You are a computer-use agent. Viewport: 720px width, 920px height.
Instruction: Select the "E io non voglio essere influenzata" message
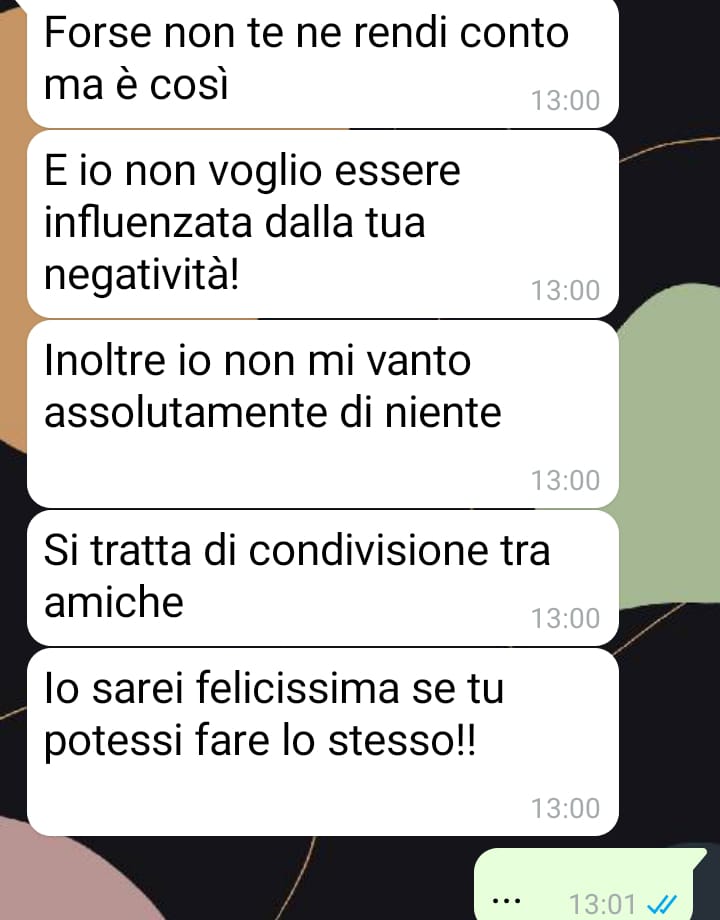tap(323, 224)
